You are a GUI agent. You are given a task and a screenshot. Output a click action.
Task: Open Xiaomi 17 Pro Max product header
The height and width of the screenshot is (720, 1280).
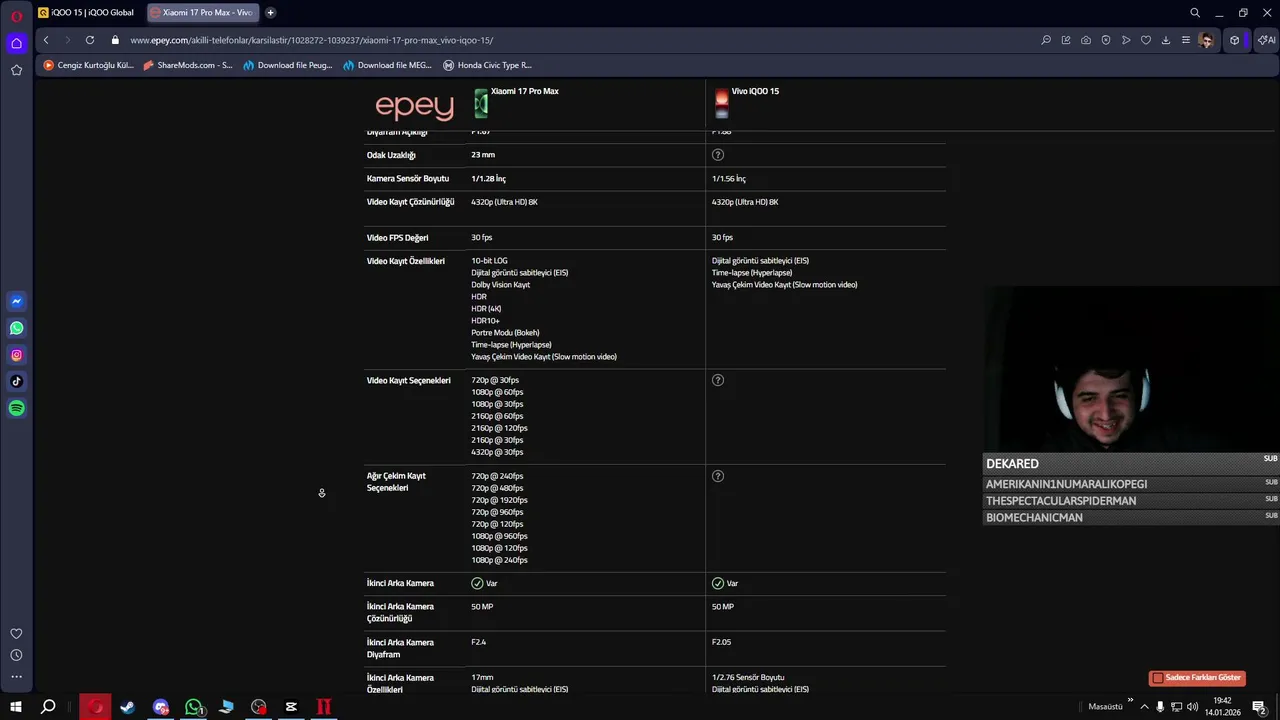tap(525, 91)
